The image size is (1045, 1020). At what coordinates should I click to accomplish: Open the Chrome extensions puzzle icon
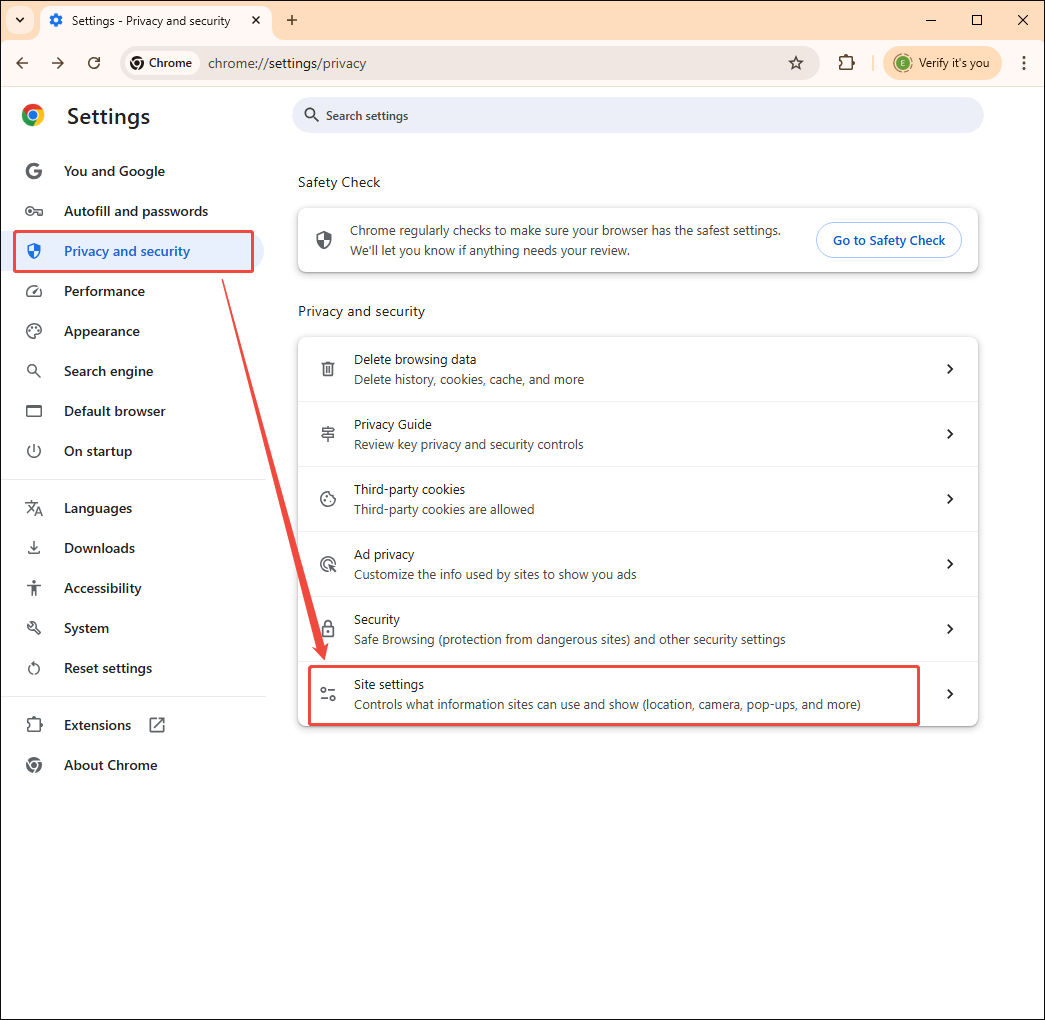[x=846, y=62]
